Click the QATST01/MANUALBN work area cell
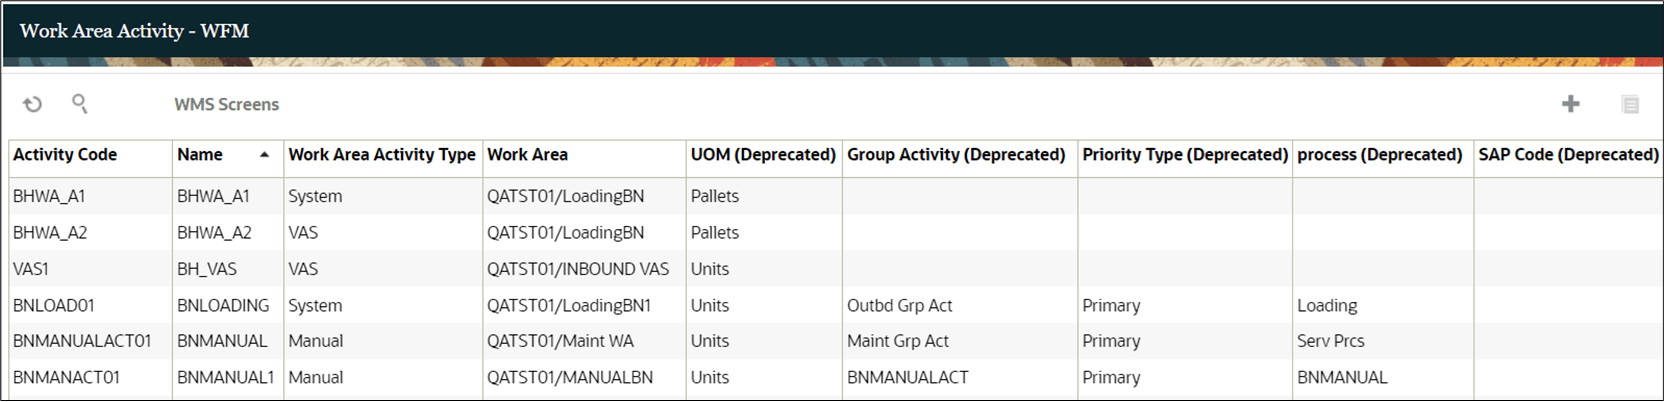Image resolution: width=1664 pixels, height=402 pixels. (x=570, y=377)
